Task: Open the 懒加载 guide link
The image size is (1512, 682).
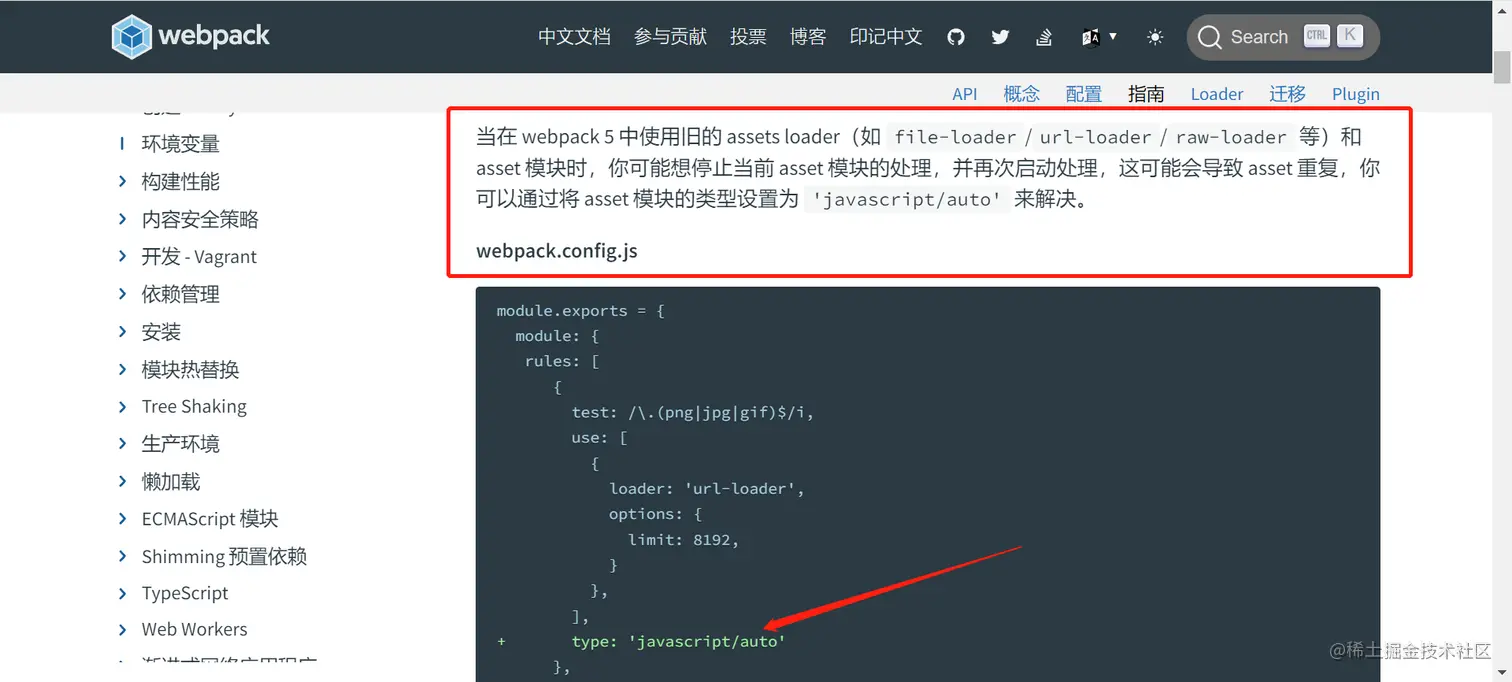Action: 171,482
